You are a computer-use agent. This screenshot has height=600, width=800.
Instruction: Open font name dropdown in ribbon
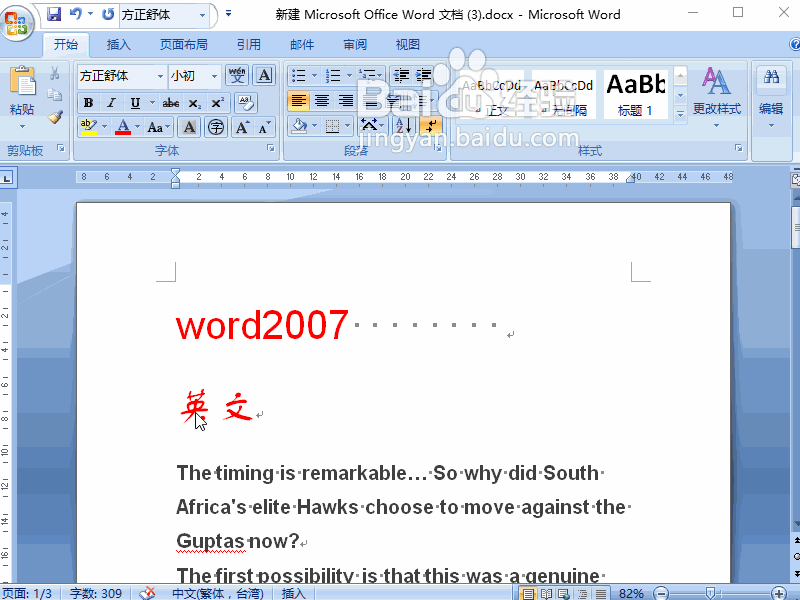pos(160,76)
